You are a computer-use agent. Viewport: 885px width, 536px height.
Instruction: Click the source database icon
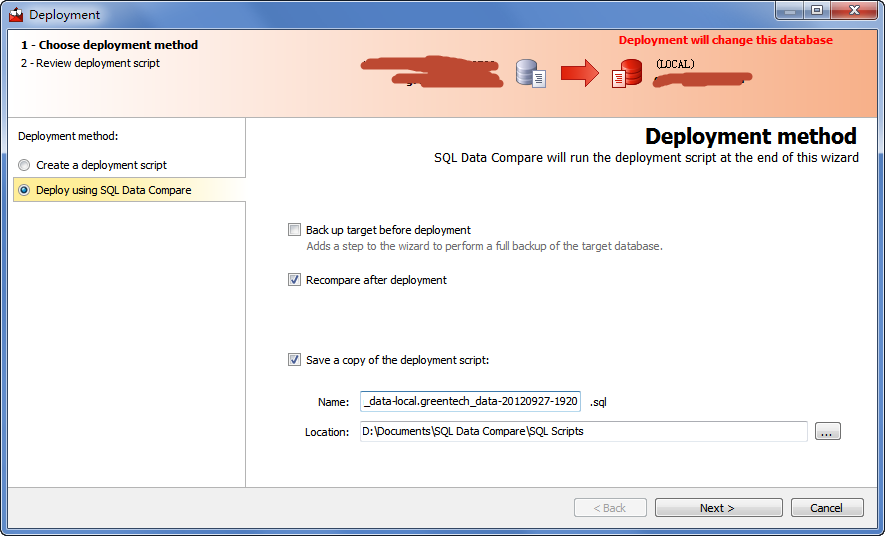click(531, 73)
